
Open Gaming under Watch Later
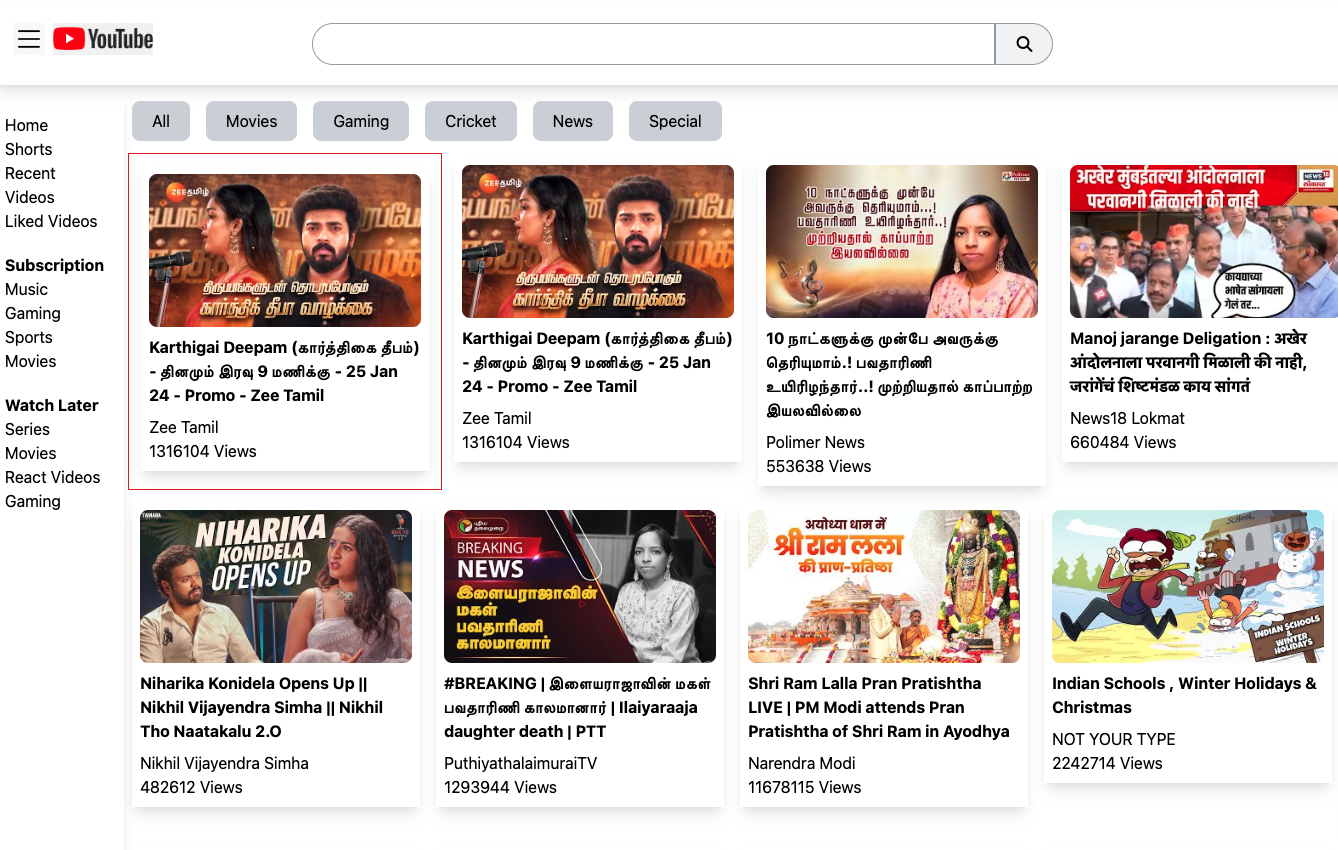pyautogui.click(x=33, y=501)
